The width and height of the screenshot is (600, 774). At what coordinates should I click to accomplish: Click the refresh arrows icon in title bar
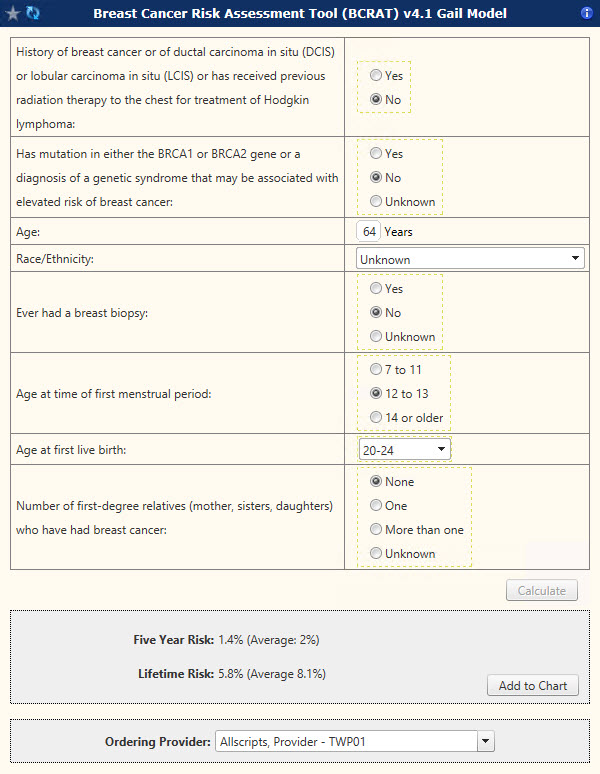tap(33, 13)
